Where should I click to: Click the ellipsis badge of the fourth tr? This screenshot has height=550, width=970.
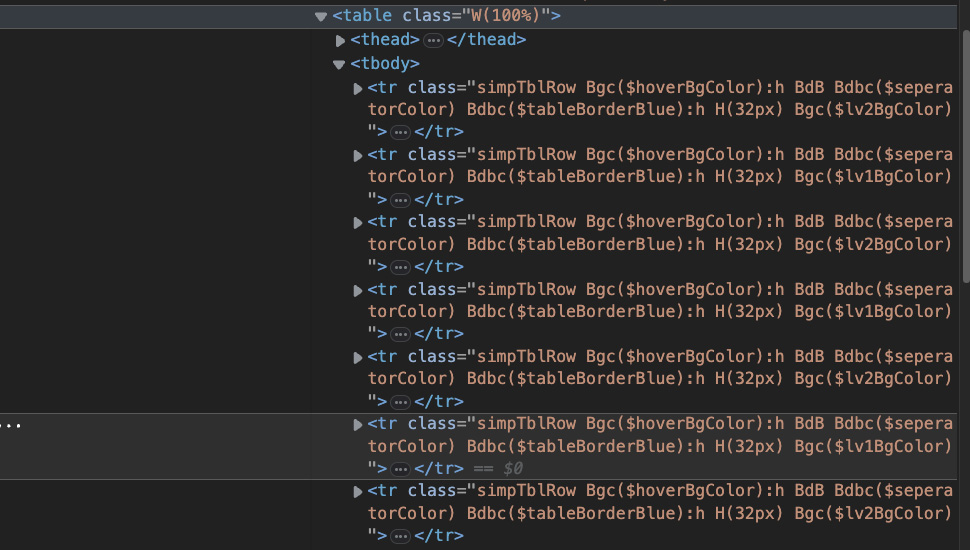pos(400,335)
